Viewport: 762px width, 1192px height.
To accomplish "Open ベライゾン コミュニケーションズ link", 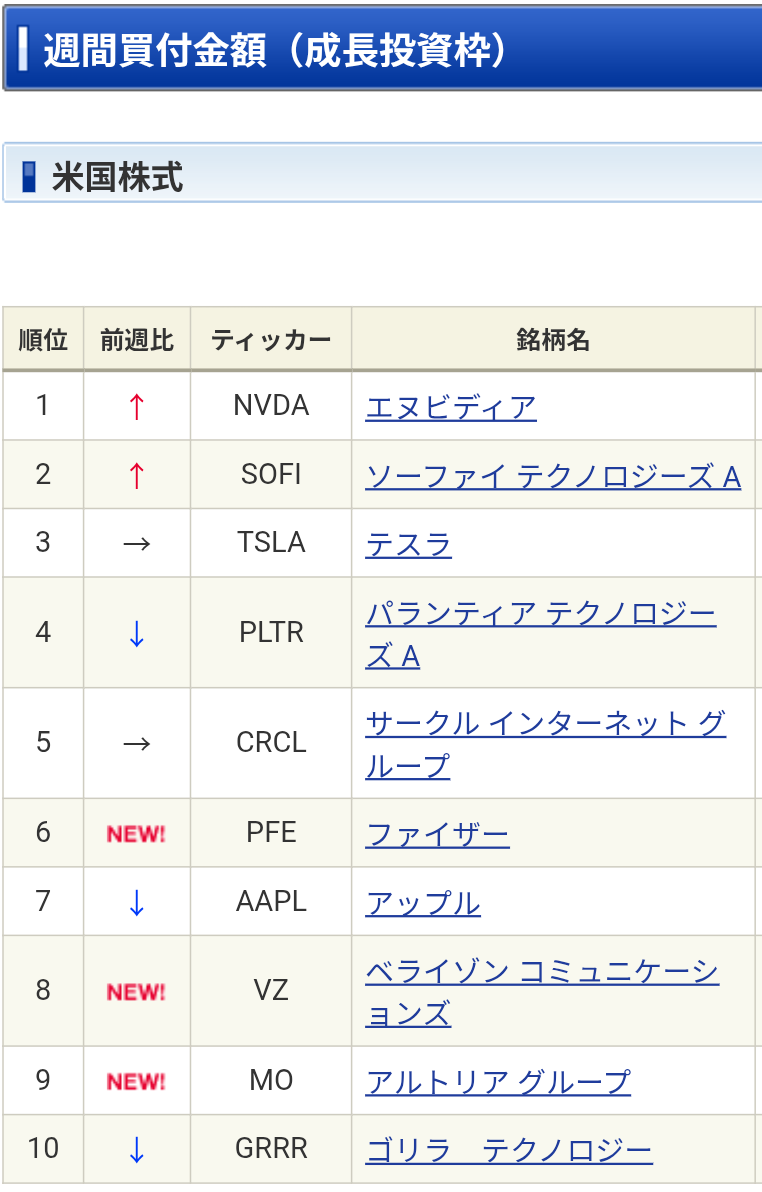I will pyautogui.click(x=541, y=992).
